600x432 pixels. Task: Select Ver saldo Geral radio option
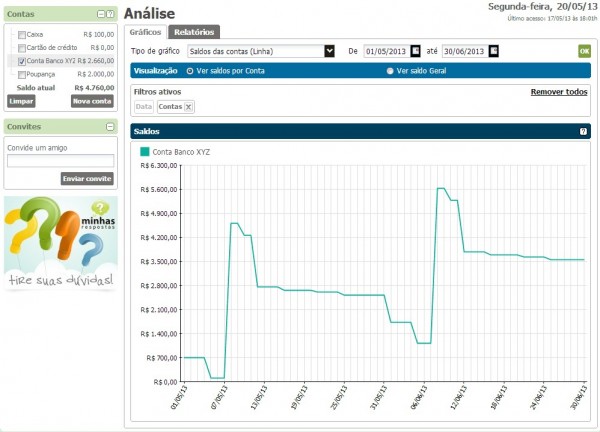pos(390,71)
